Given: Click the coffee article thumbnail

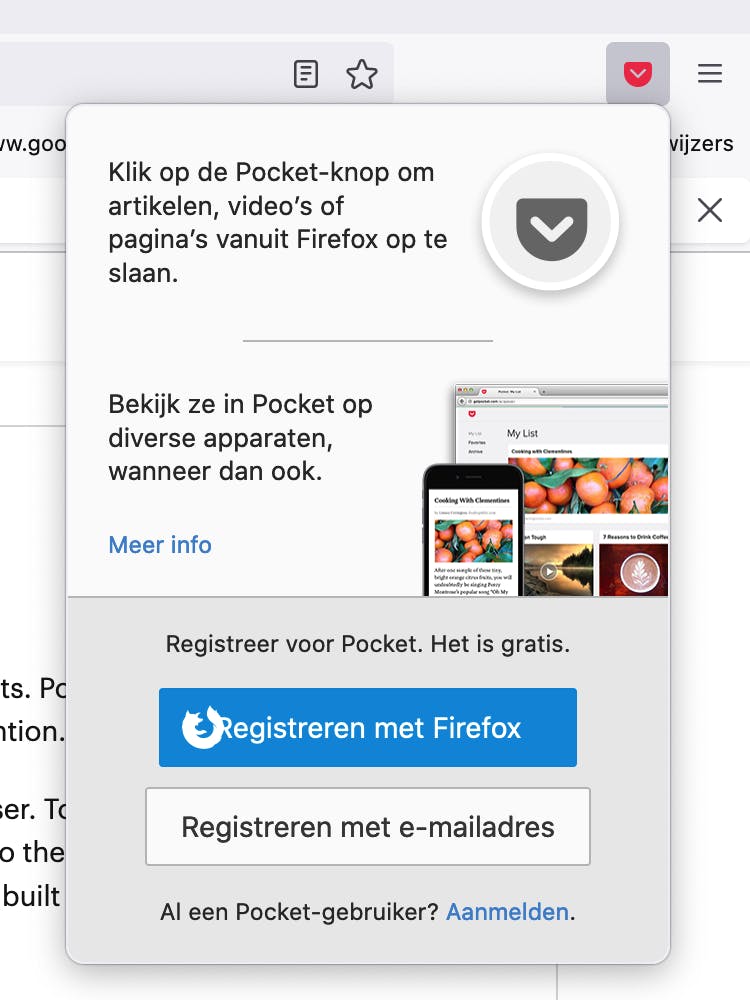Looking at the screenshot, I should tap(634, 568).
